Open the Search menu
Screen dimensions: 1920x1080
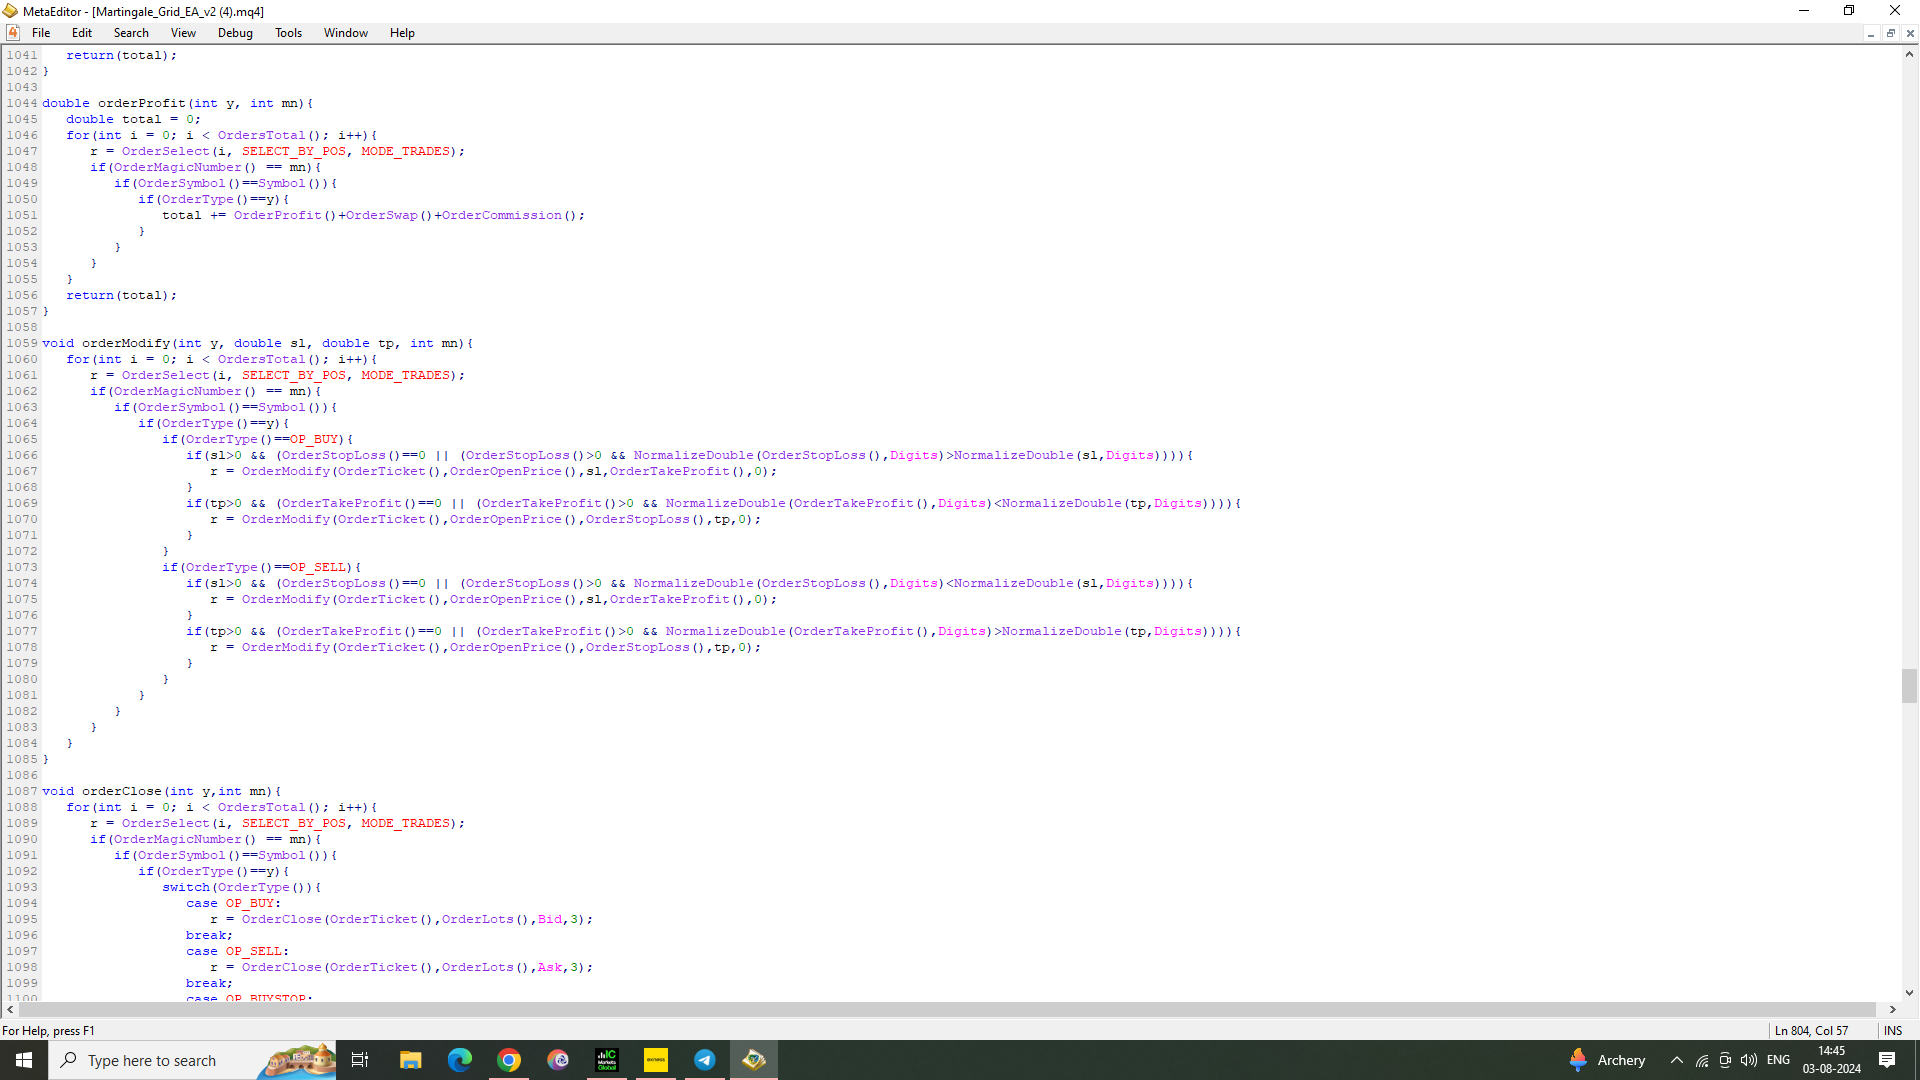tap(131, 33)
